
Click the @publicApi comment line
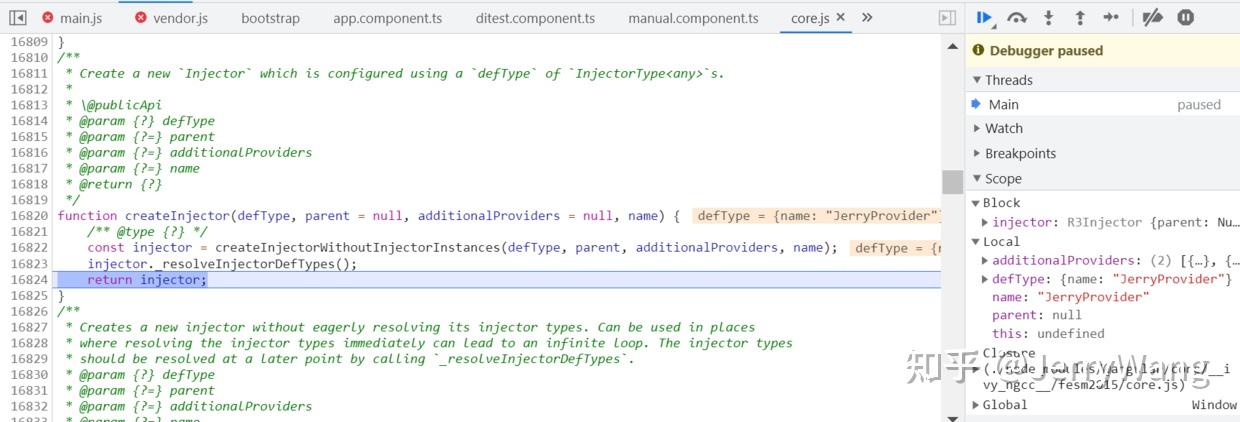114,105
